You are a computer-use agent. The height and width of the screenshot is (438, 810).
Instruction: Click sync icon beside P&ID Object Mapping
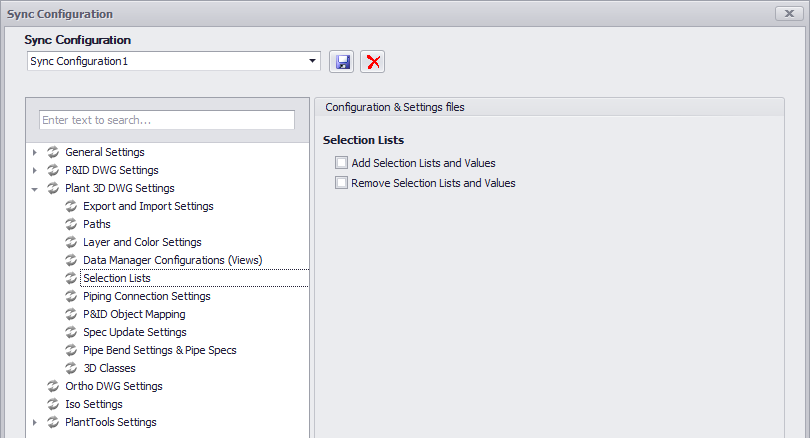pos(71,314)
